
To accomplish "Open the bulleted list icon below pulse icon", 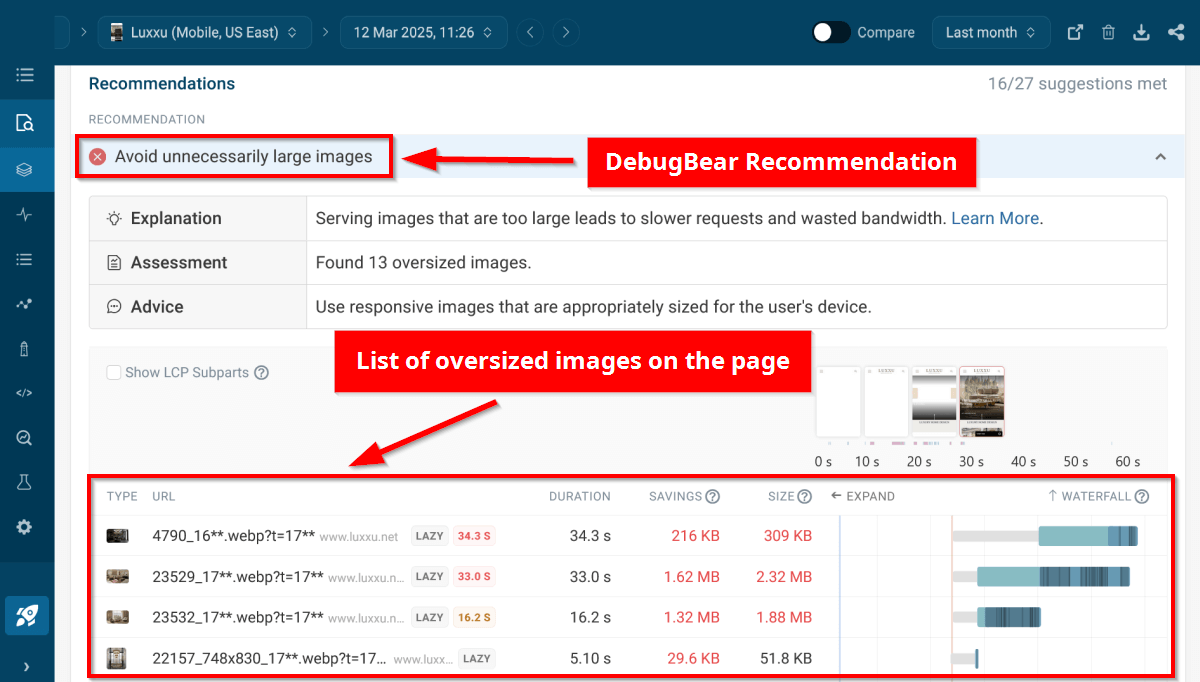I will click(x=25, y=259).
